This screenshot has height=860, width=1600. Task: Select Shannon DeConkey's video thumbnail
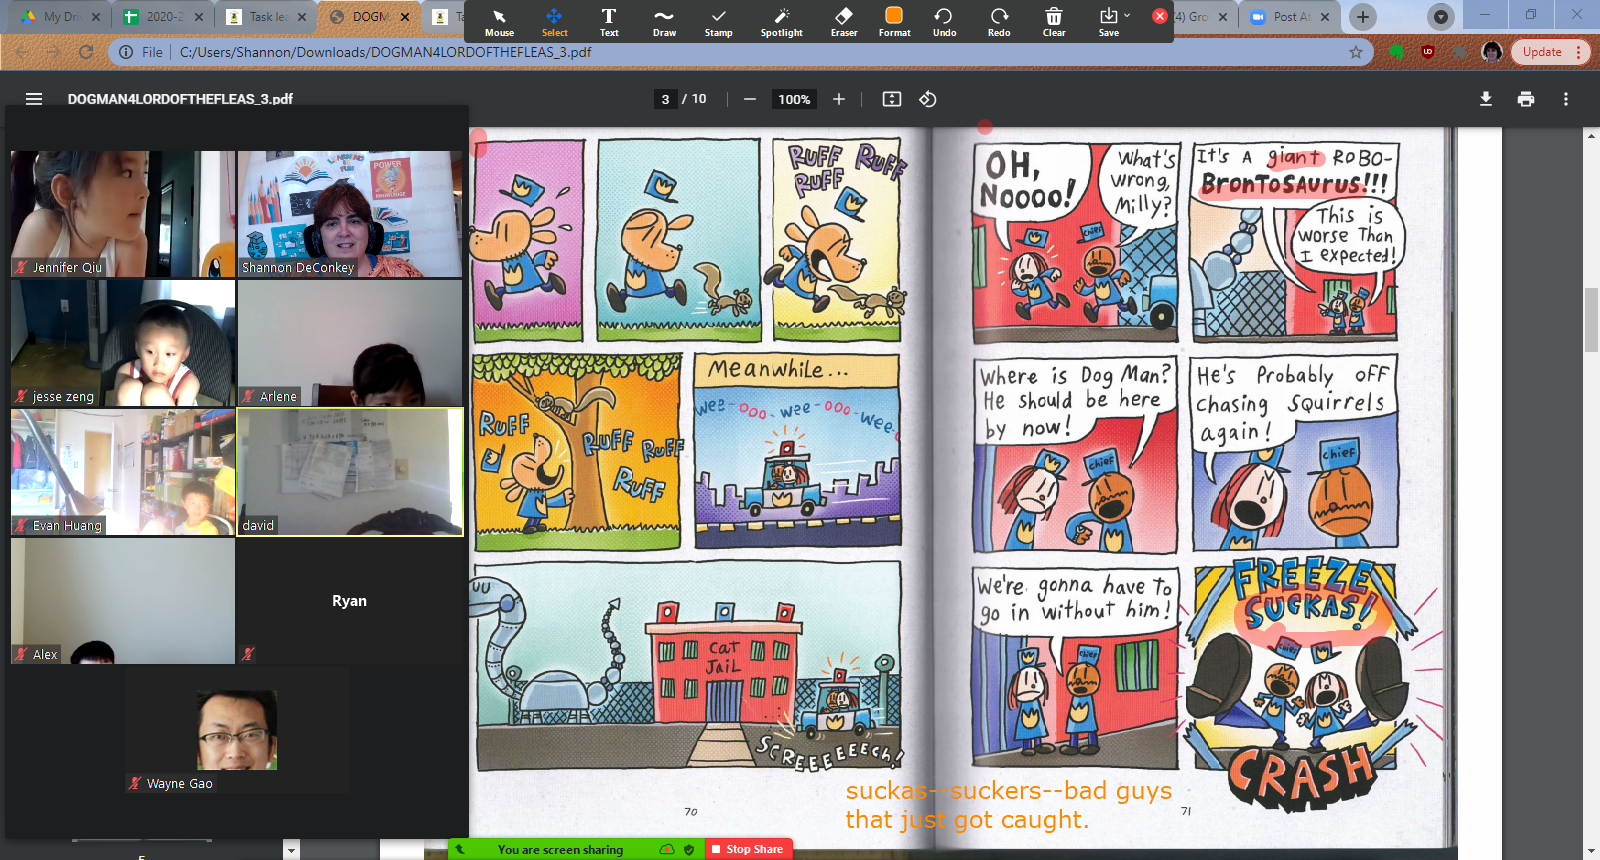(x=350, y=214)
